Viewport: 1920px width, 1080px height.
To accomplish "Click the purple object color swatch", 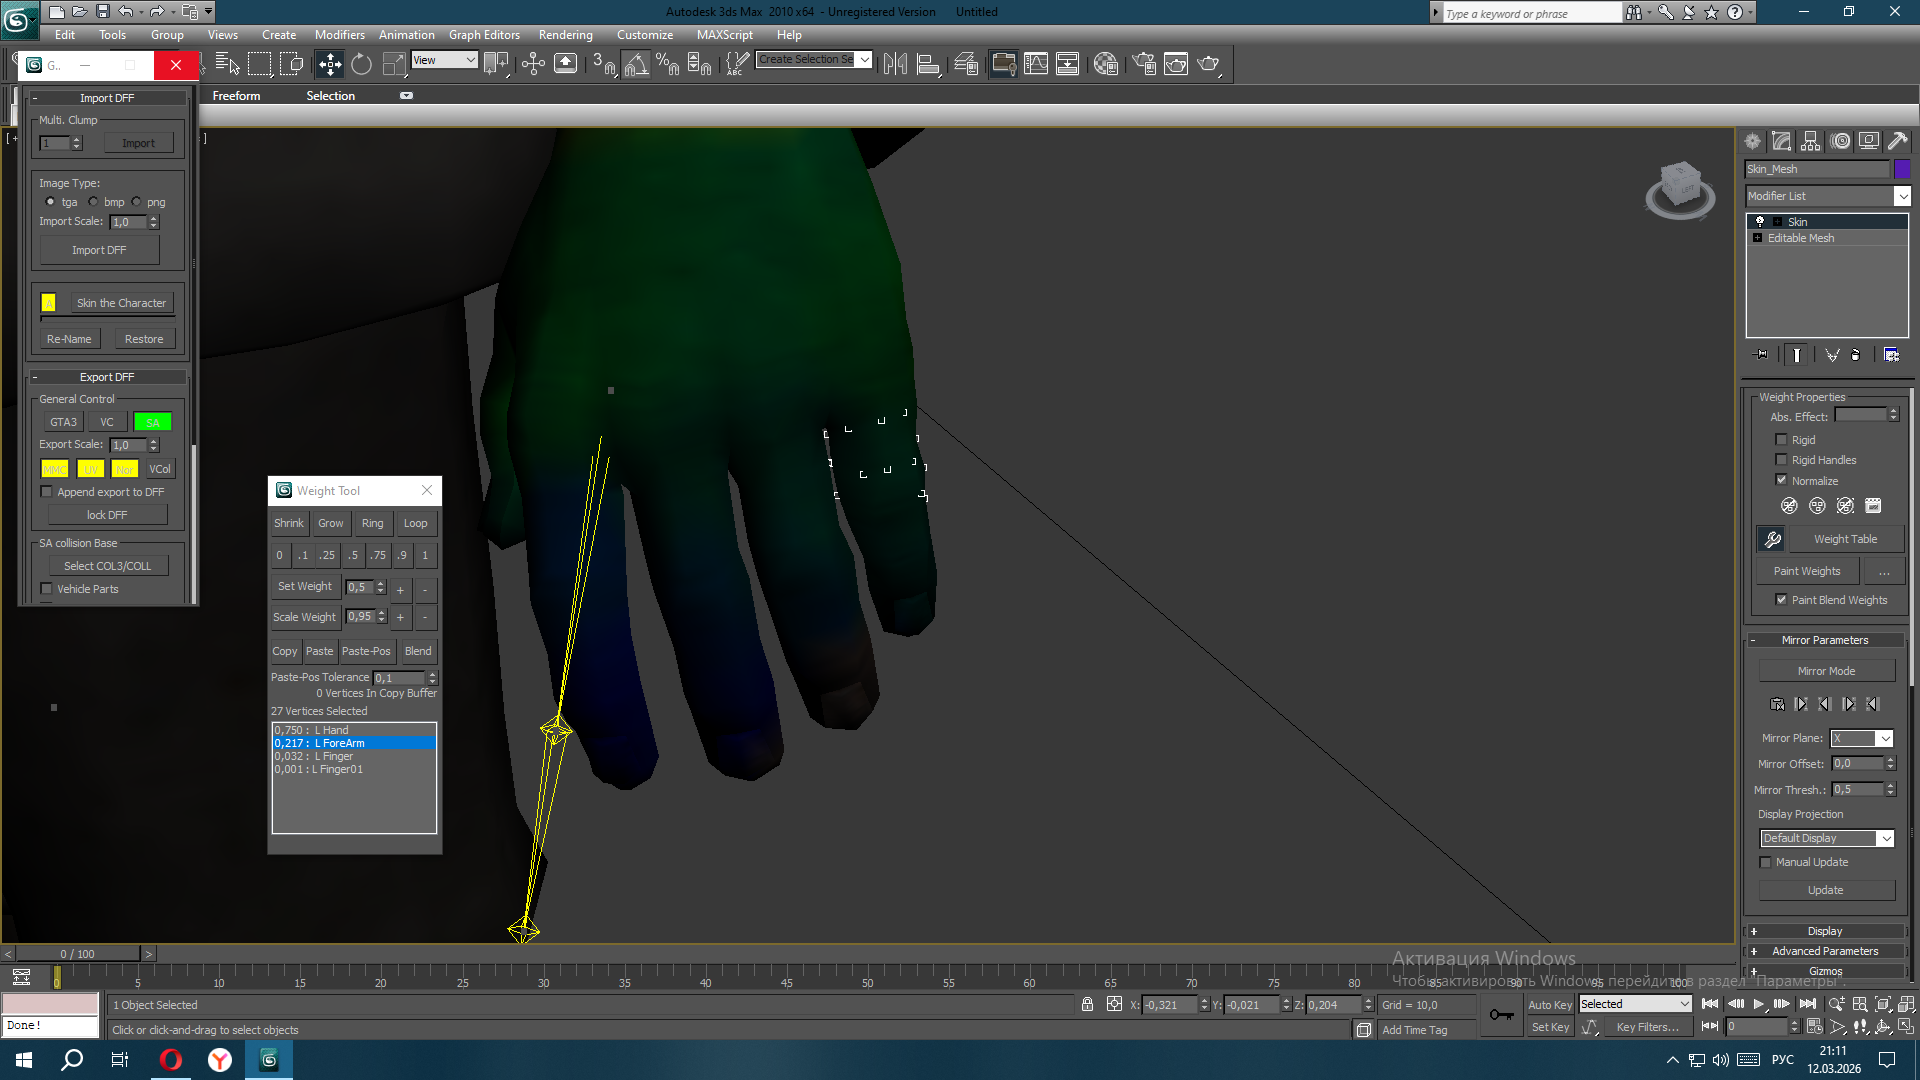I will point(1902,169).
